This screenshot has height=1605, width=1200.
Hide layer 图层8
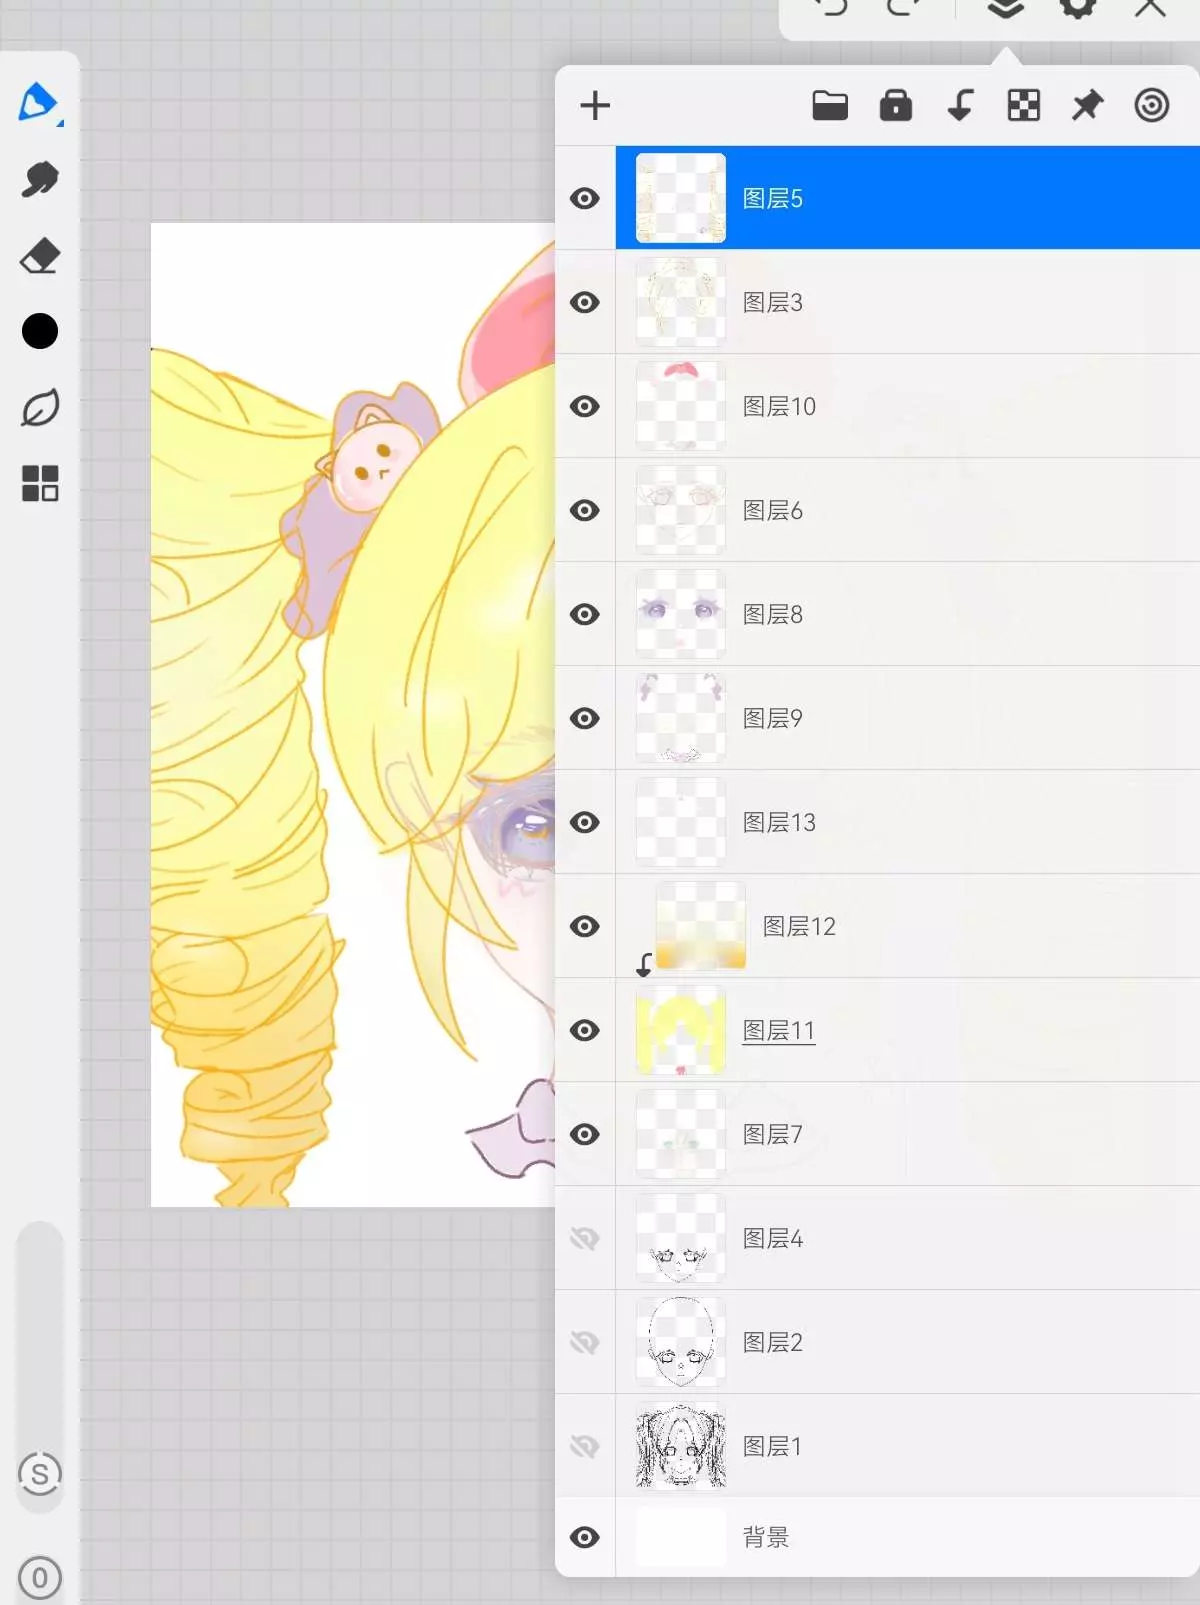click(585, 614)
